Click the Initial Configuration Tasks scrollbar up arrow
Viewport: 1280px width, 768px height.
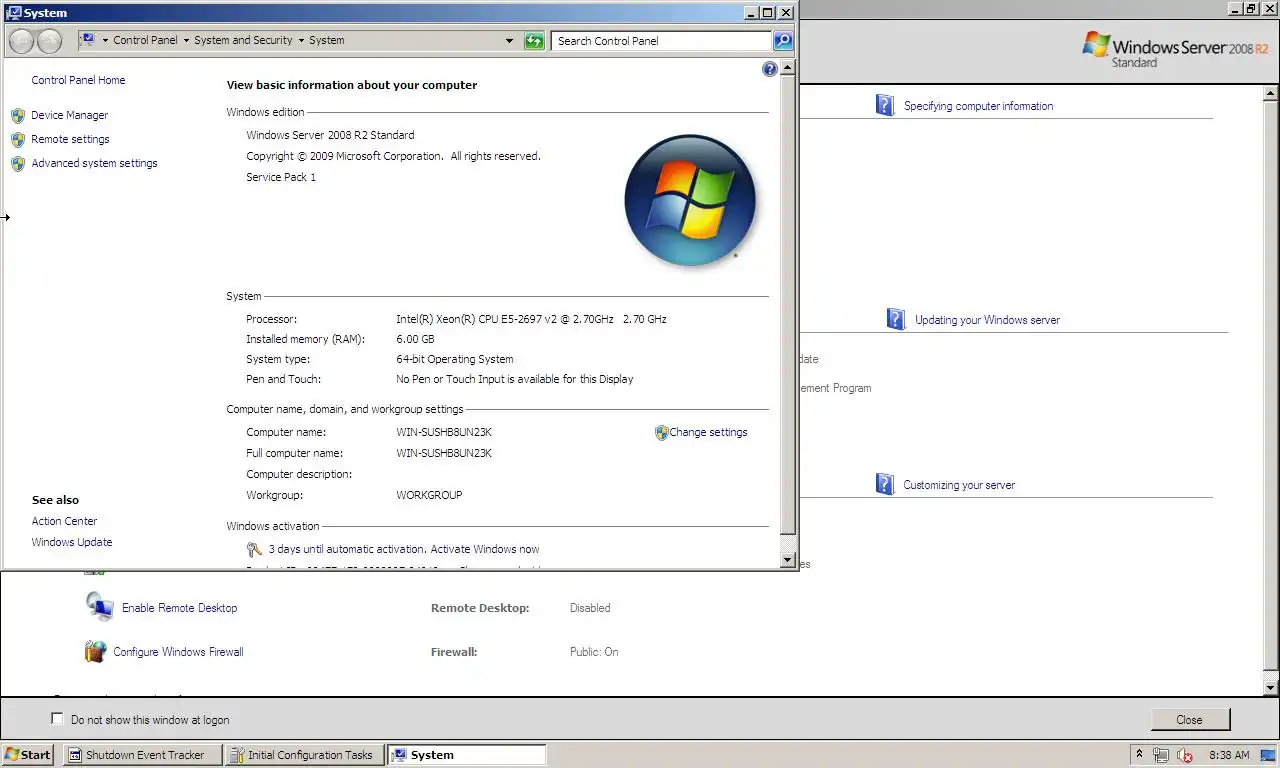[1271, 93]
